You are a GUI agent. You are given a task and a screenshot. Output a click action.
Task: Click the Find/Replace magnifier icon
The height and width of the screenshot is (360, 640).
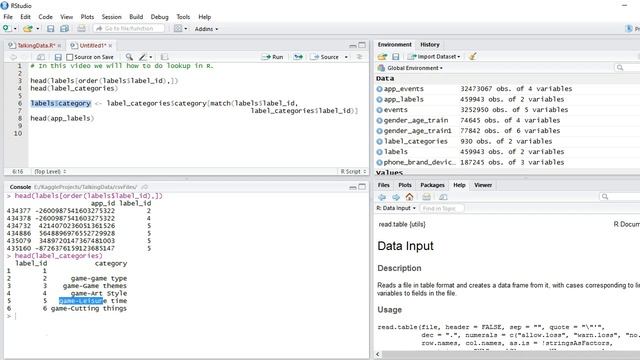(129, 57)
